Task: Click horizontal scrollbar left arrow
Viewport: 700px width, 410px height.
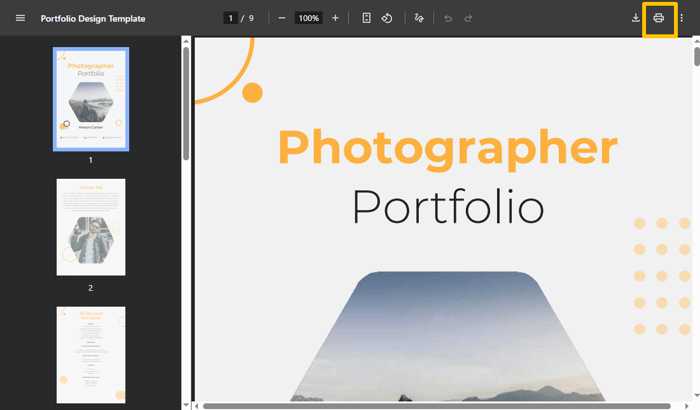Action: 196,406
